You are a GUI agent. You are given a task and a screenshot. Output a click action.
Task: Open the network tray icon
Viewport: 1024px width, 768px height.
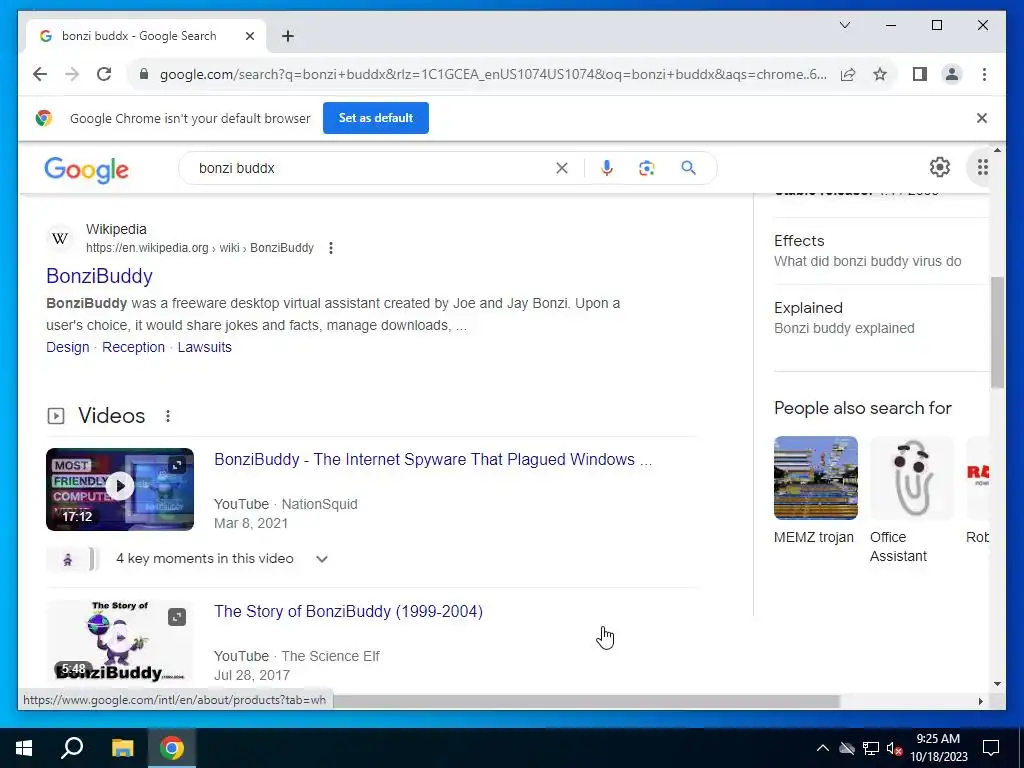871,748
